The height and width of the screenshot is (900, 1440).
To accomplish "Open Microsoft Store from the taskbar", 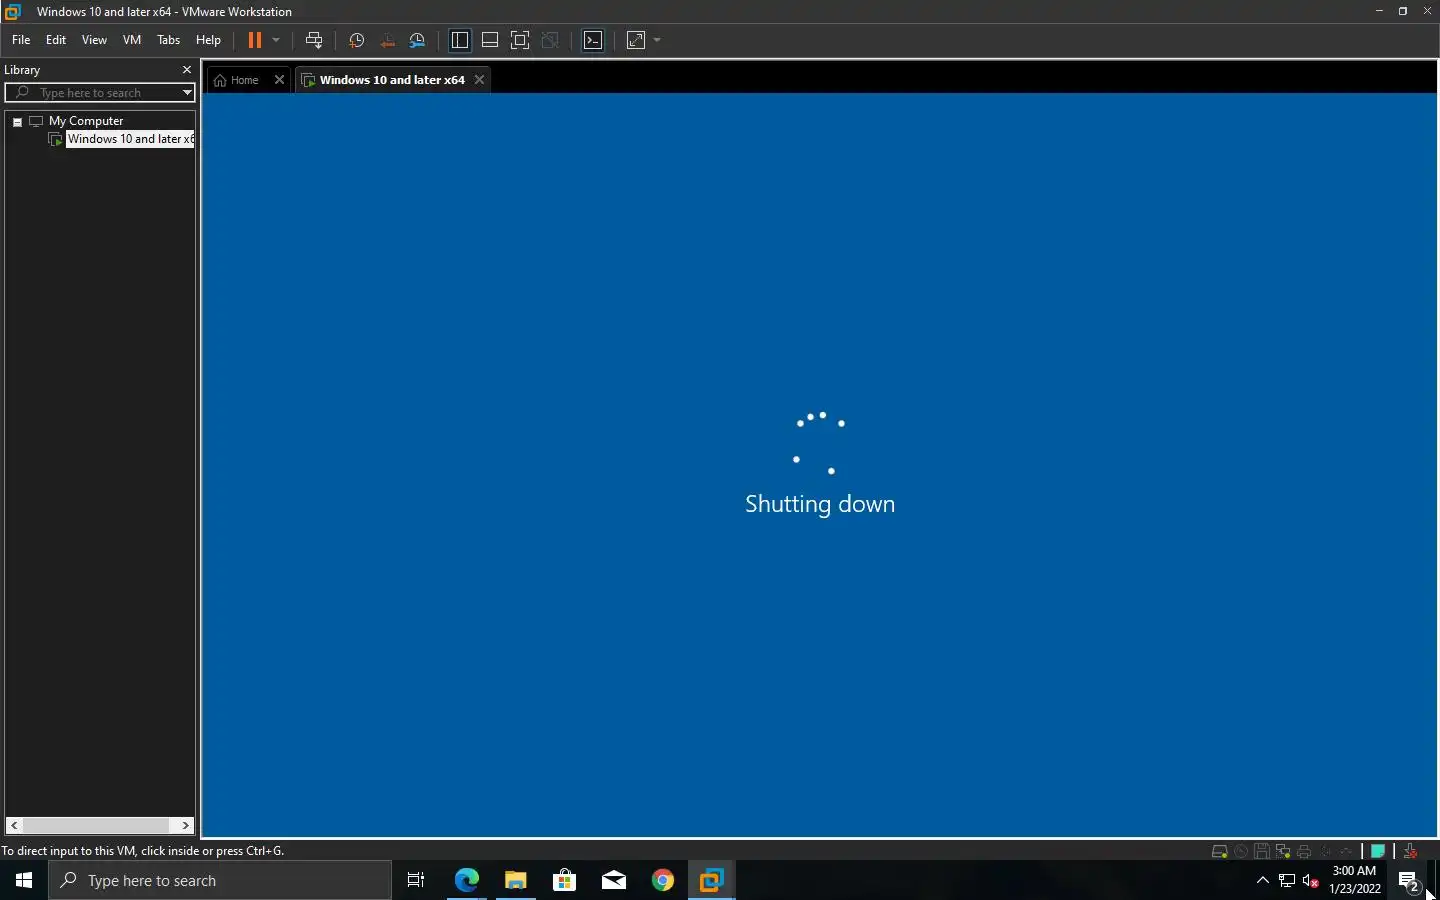I will point(564,881).
